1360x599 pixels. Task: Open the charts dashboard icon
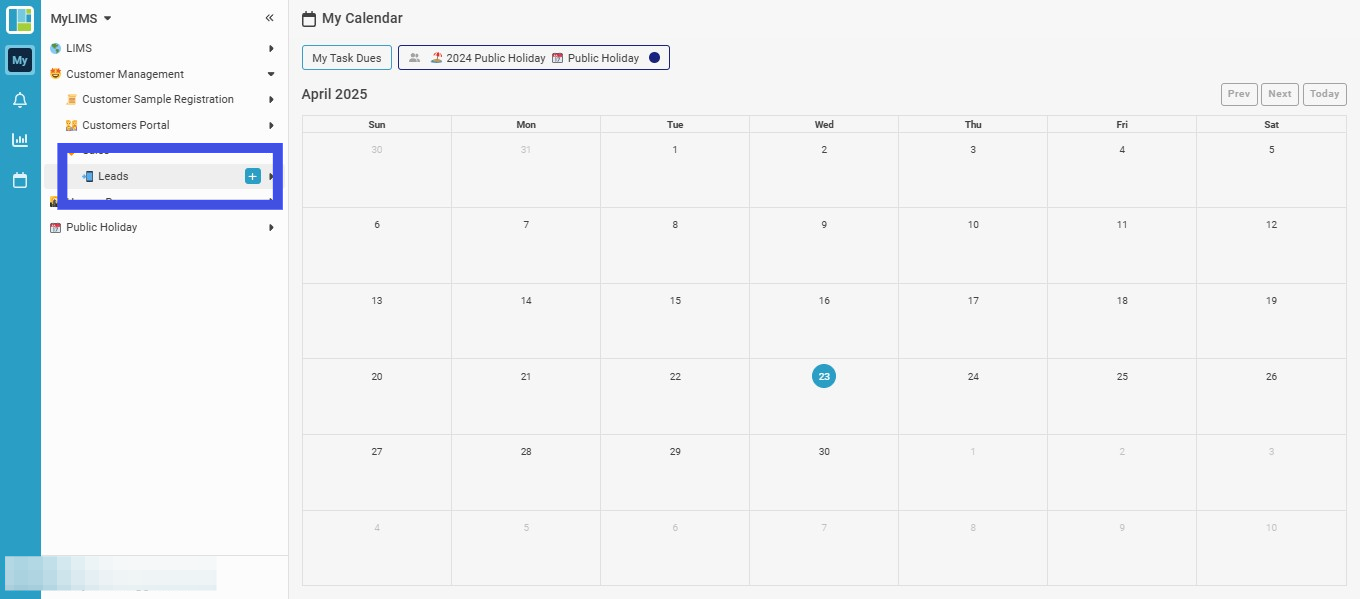20,140
